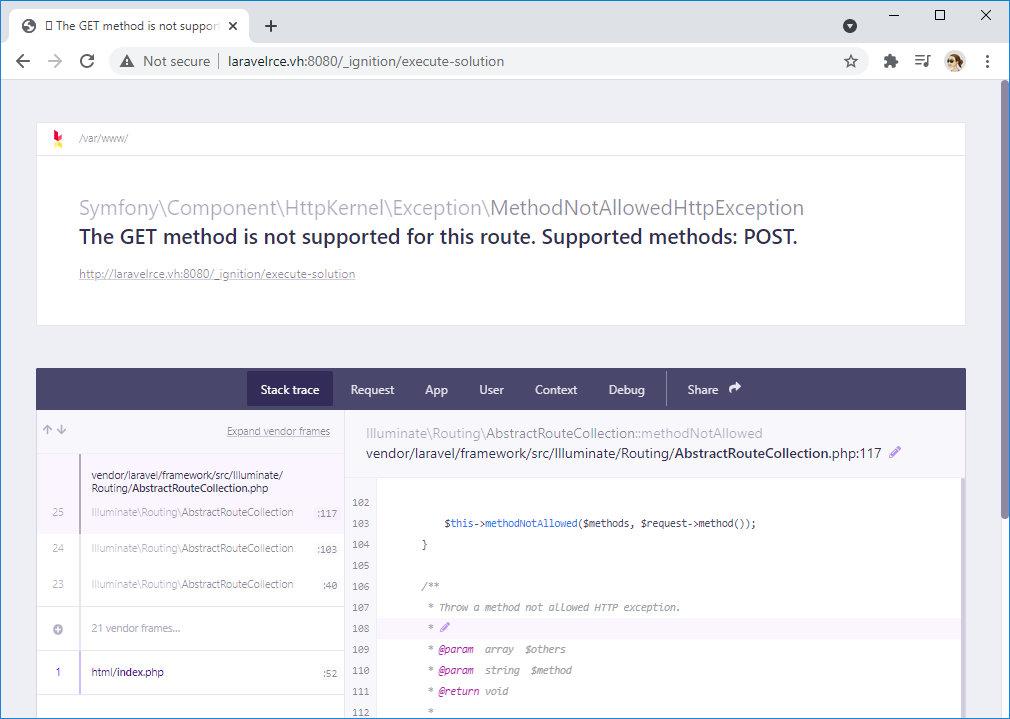This screenshot has height=719, width=1010.
Task: Open the Share dropdown
Action: pos(714,389)
